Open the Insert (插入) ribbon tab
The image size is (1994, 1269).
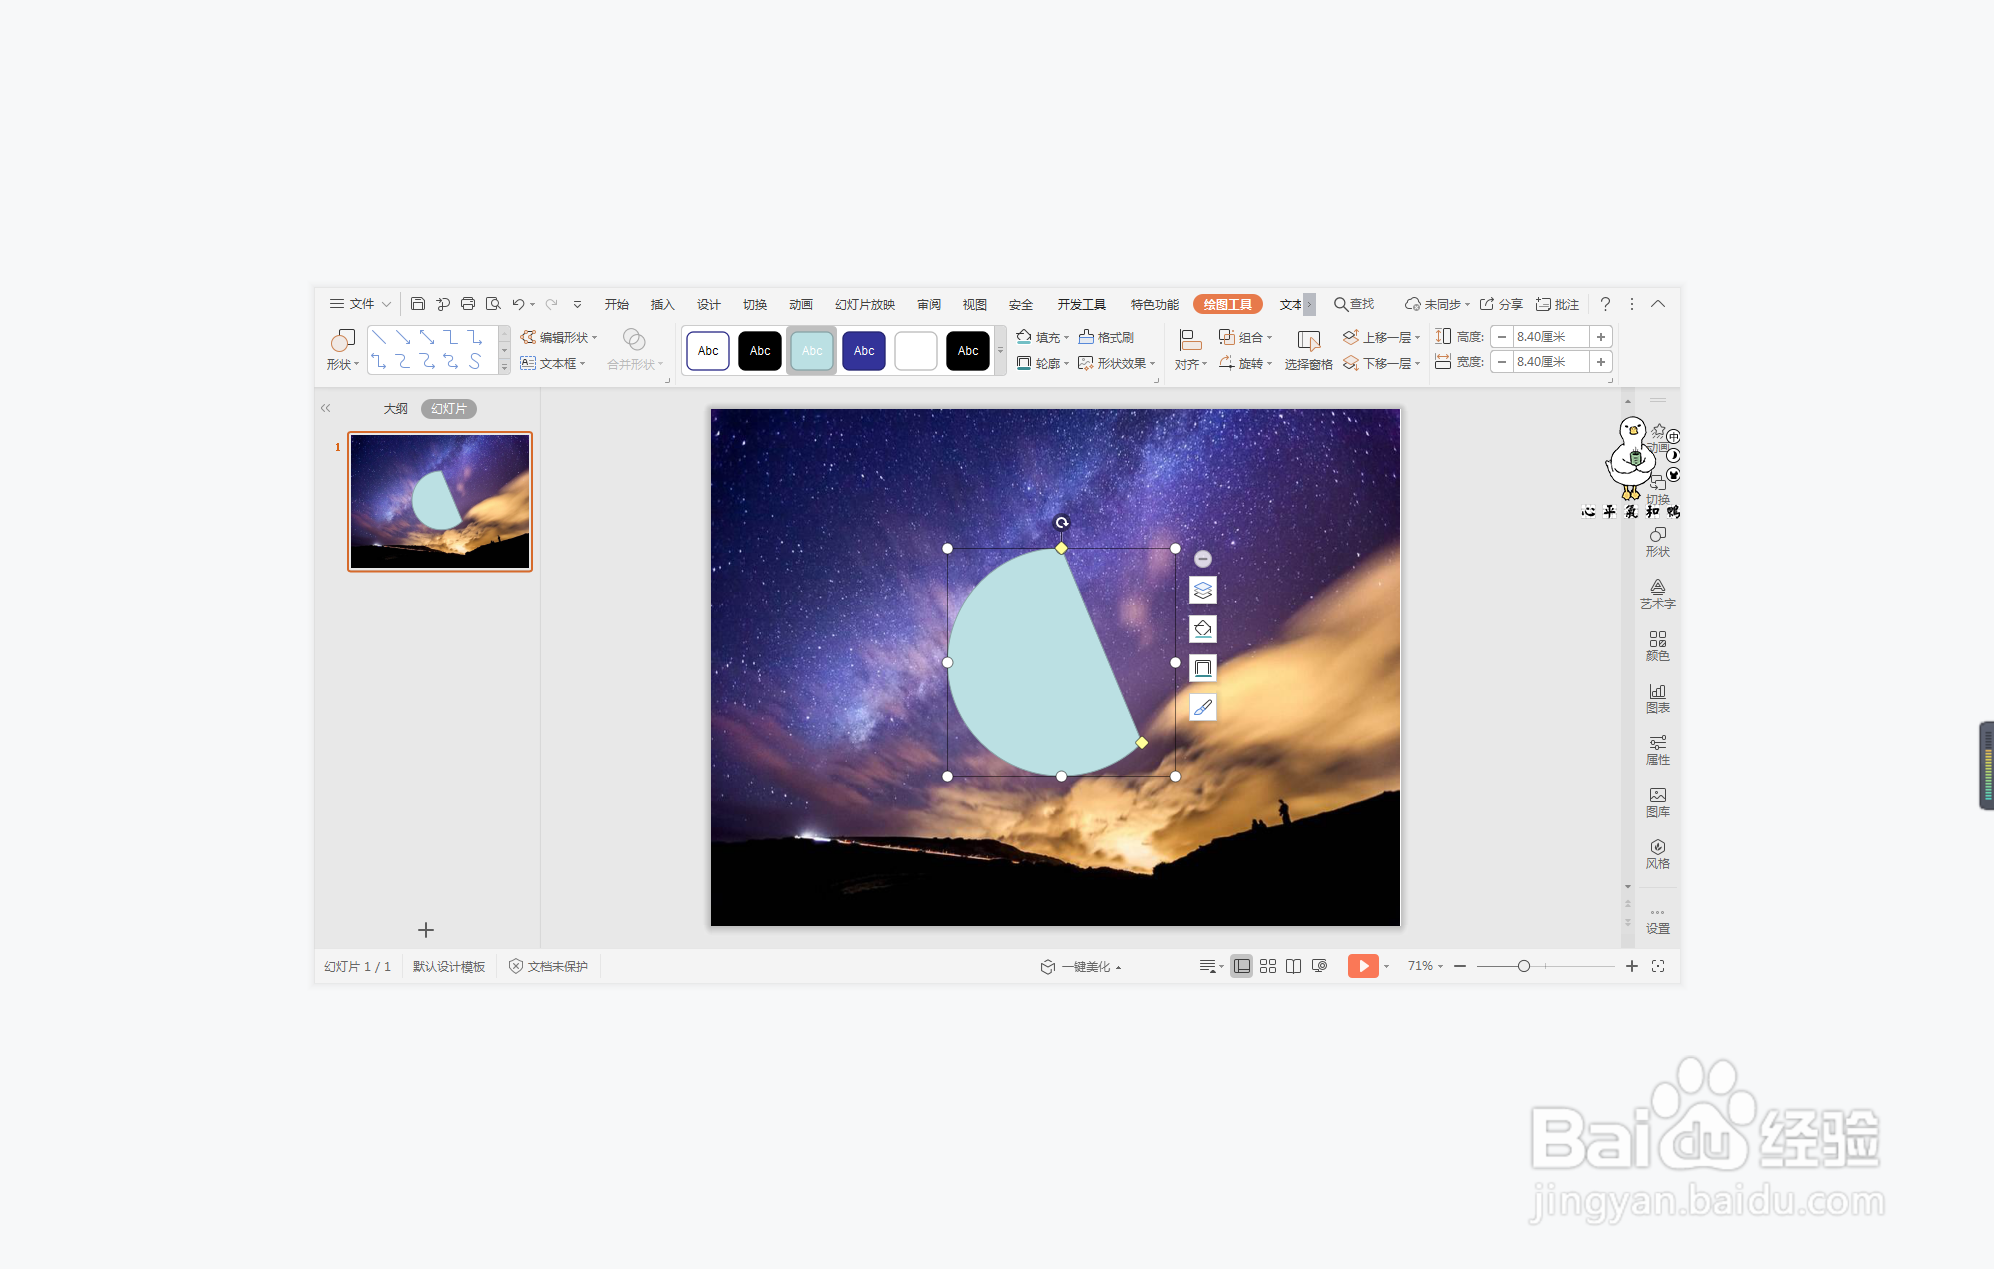click(663, 304)
